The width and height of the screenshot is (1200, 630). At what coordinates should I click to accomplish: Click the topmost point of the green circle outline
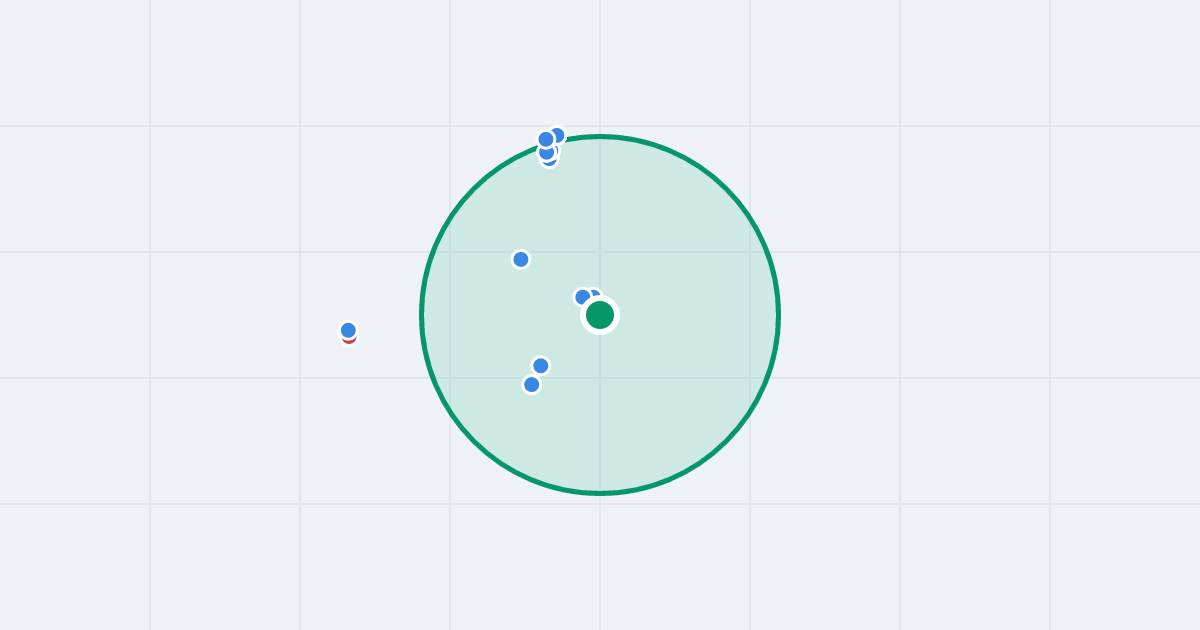[600, 136]
